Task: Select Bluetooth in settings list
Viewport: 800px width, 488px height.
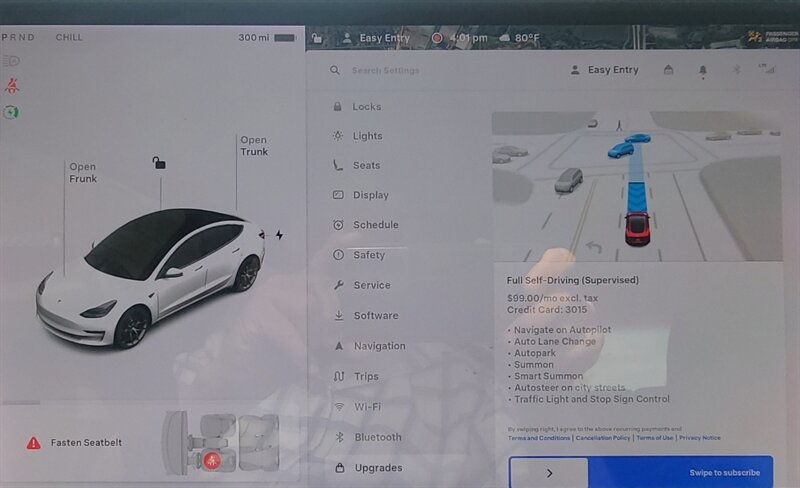Action: [x=368, y=437]
